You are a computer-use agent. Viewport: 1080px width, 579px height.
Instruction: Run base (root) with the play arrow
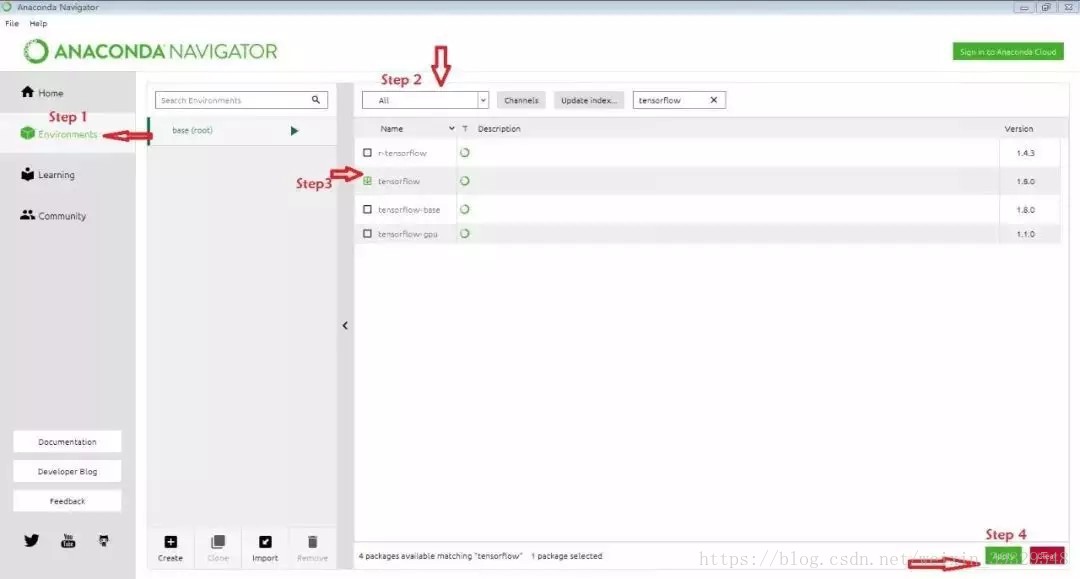(294, 131)
